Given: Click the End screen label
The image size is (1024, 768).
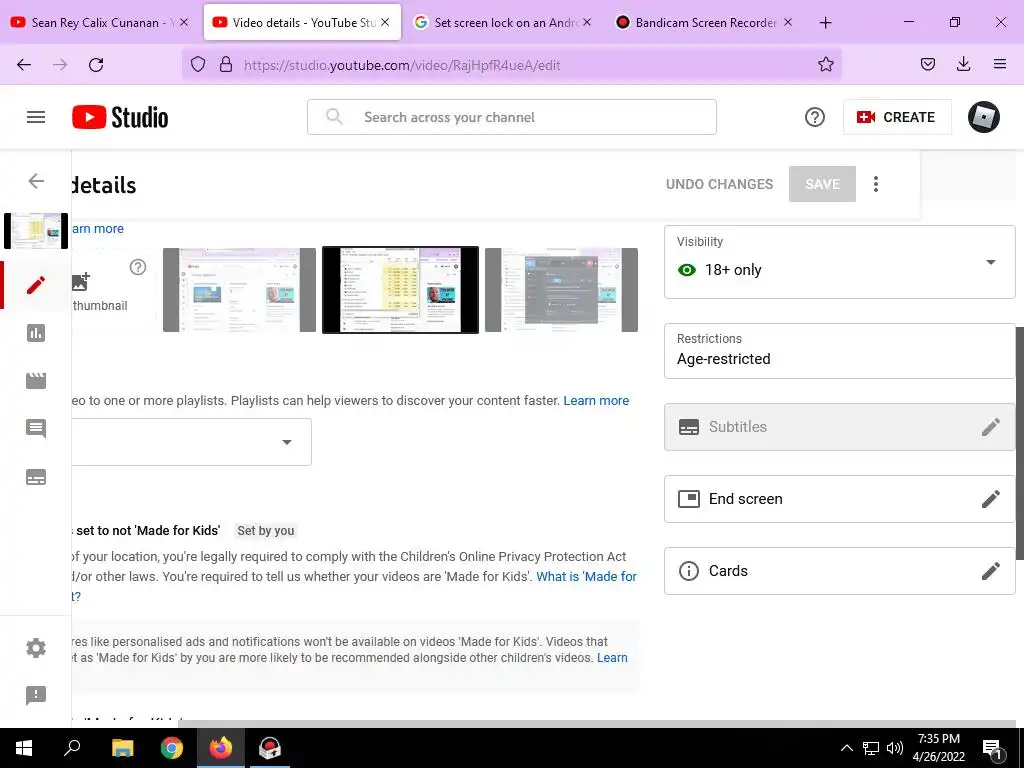Looking at the screenshot, I should (745, 499).
